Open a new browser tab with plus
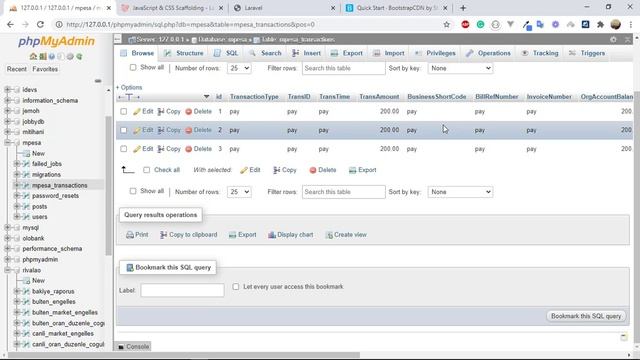 click(x=463, y=8)
